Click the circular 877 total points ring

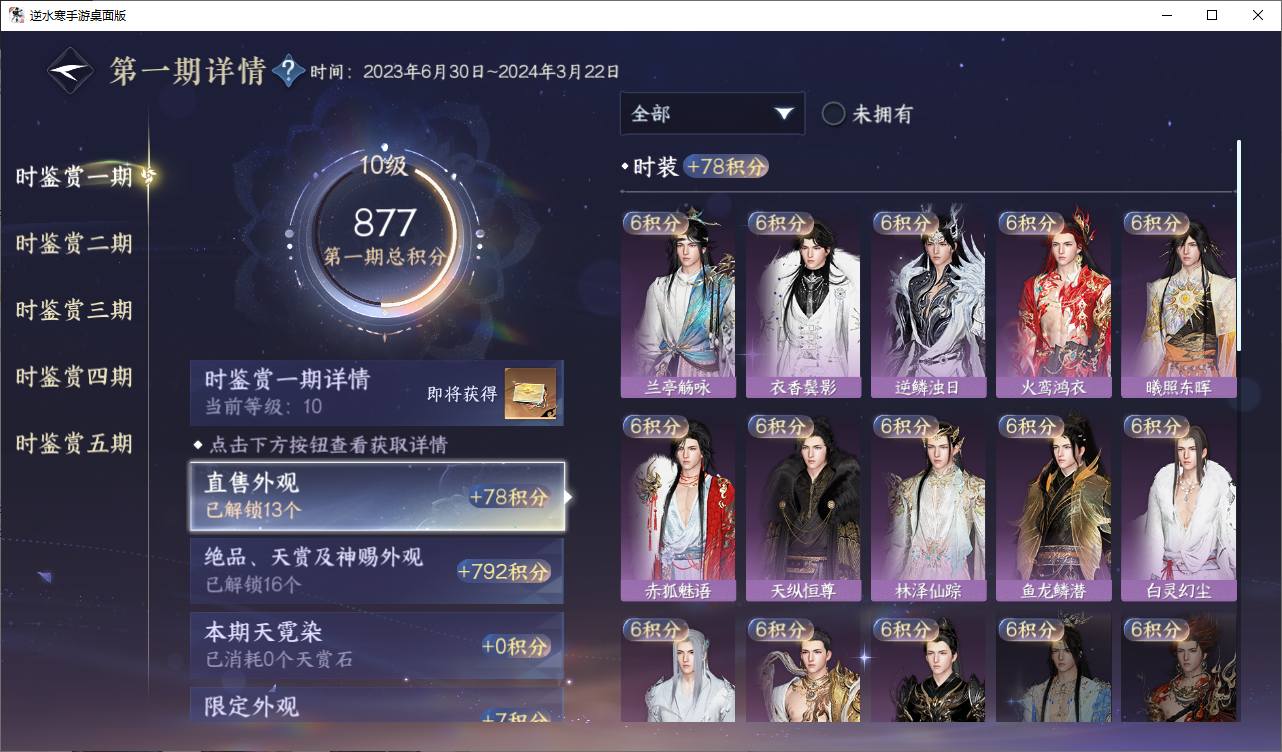pos(384,236)
